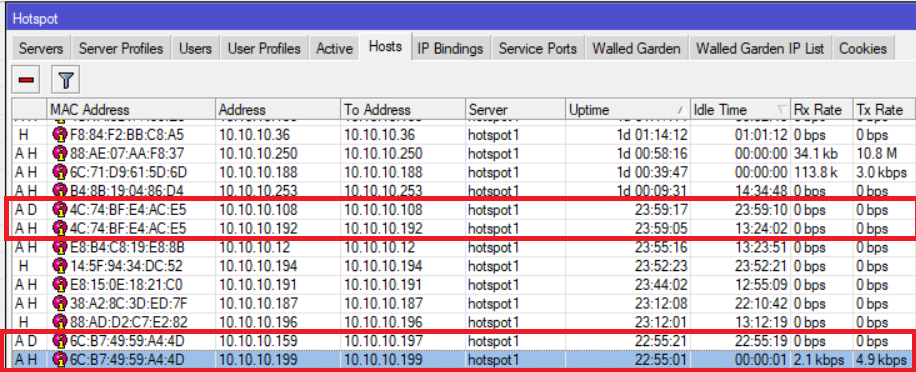Sort by the Address column header
This screenshot has height=372, width=916.
click(x=277, y=110)
